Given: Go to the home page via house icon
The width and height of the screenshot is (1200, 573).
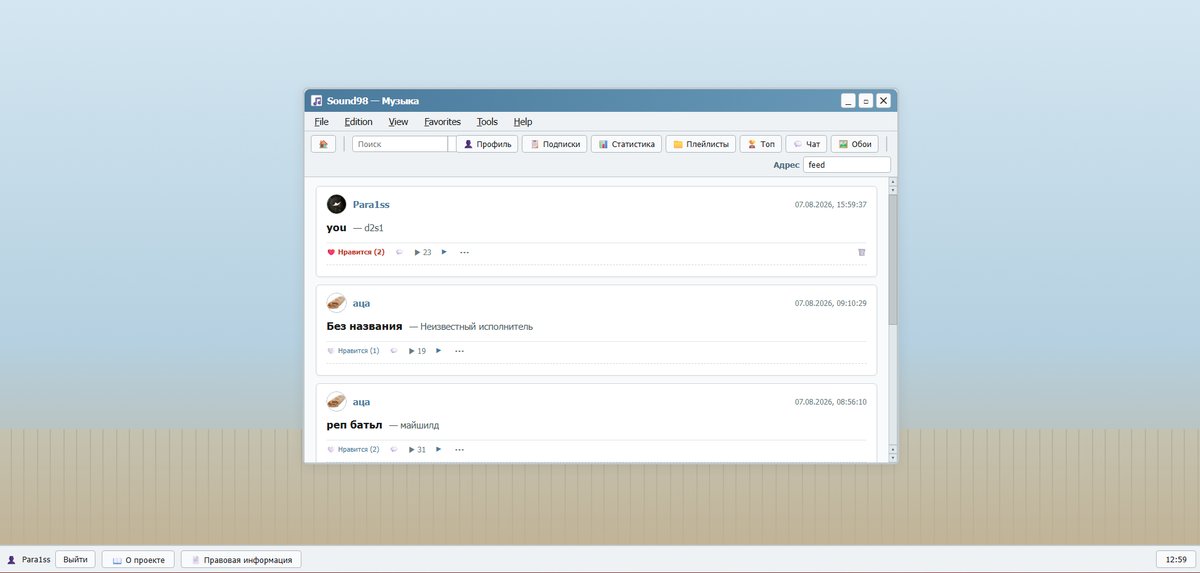Looking at the screenshot, I should click(x=323, y=144).
